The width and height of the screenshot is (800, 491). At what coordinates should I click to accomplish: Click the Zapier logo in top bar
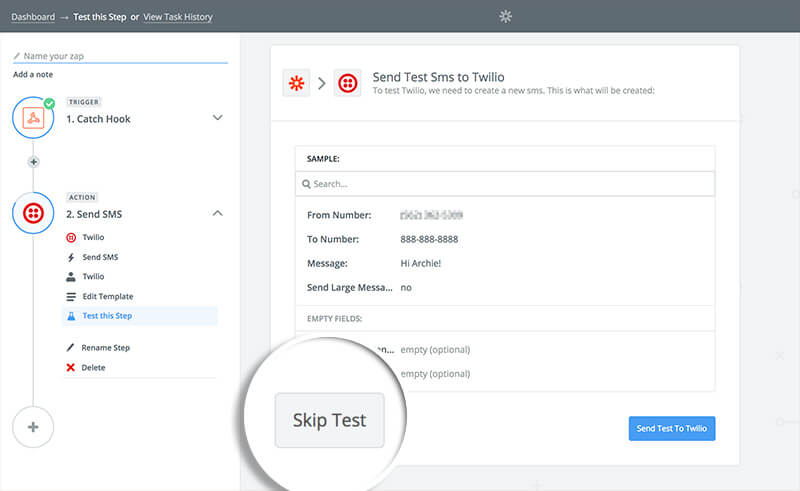tap(505, 16)
